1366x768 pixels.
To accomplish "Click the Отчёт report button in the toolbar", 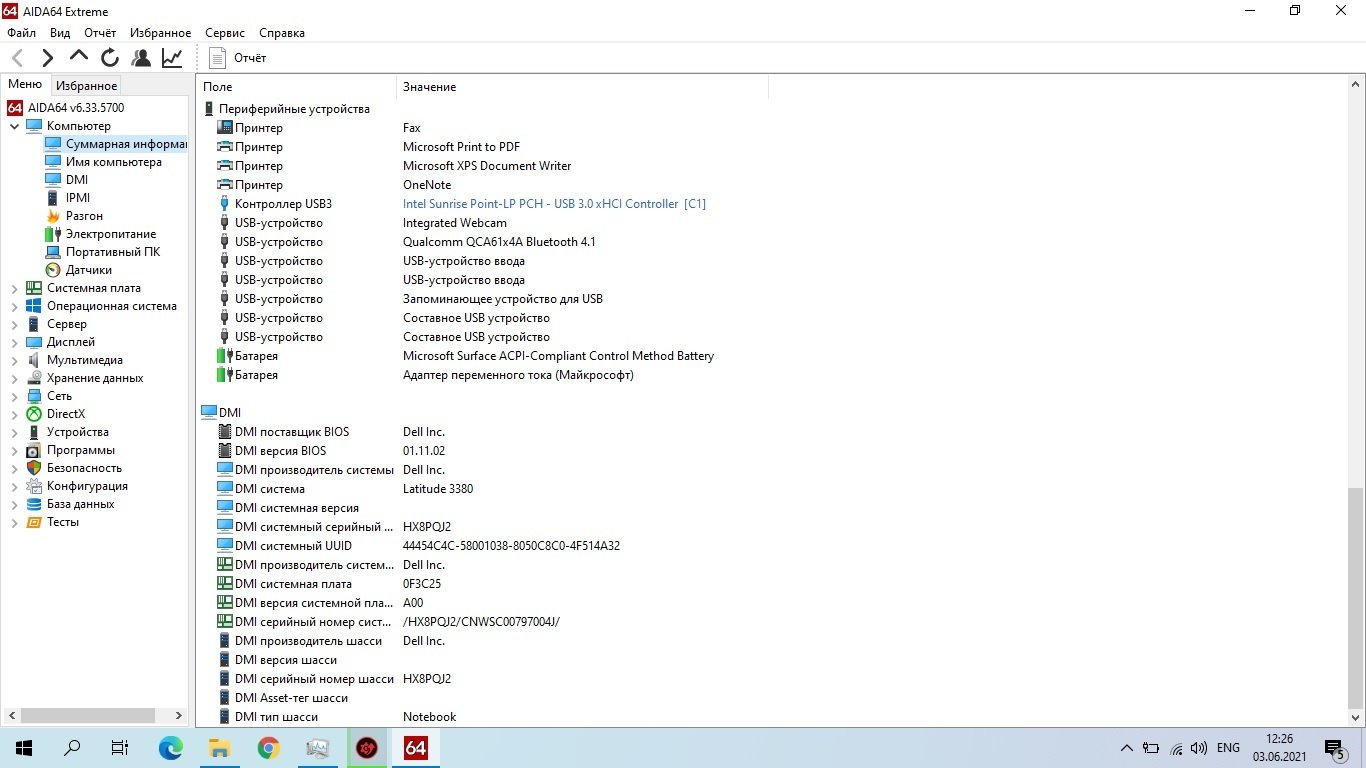I will pos(238,58).
